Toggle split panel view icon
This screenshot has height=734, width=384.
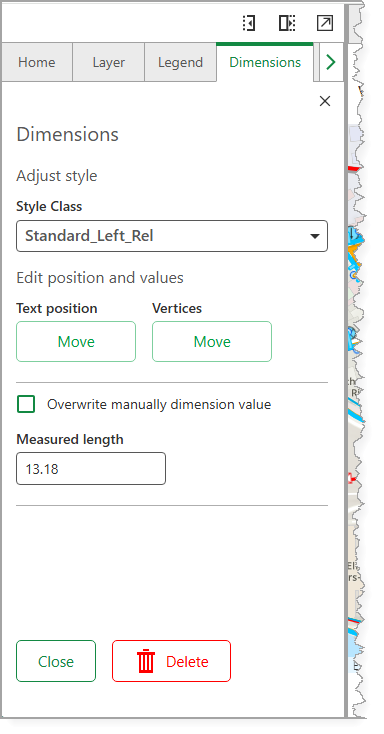(287, 23)
